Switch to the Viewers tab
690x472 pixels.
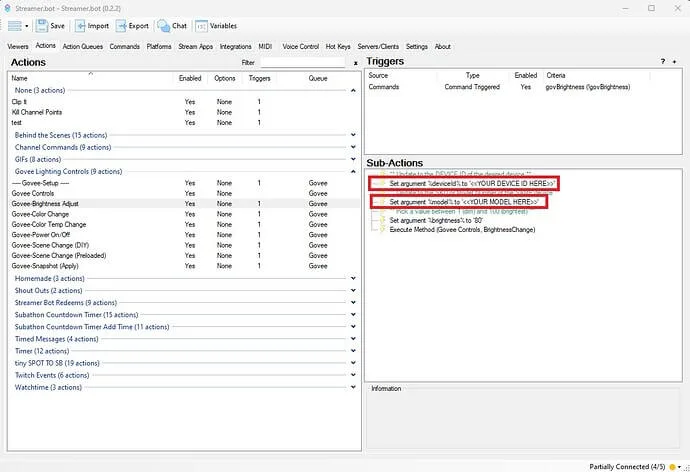tap(18, 47)
